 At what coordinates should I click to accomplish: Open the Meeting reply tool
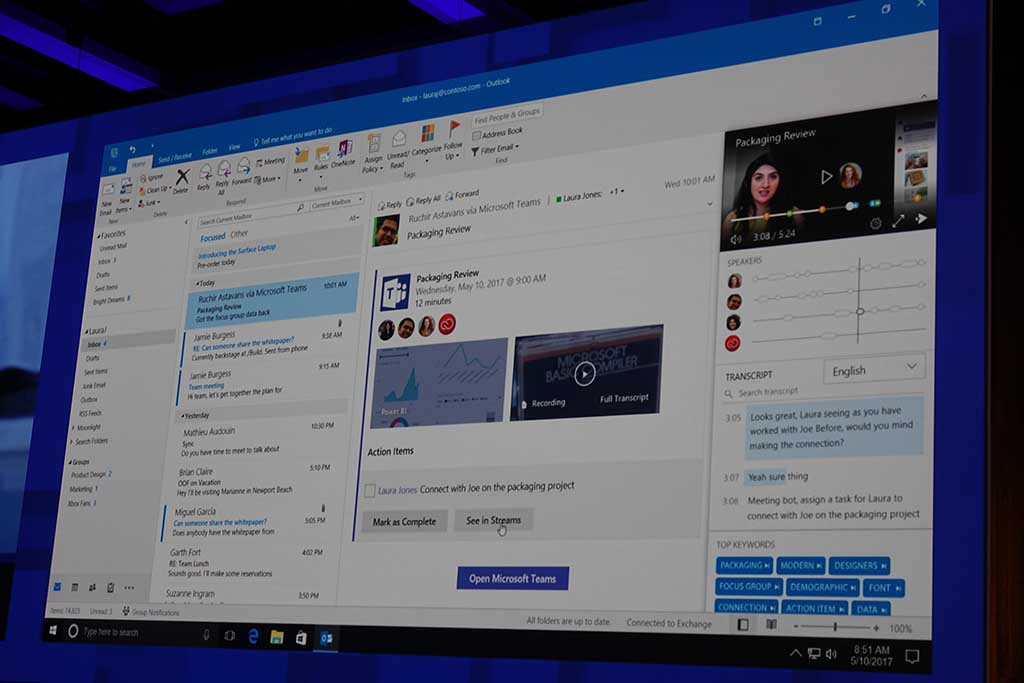tap(271, 159)
